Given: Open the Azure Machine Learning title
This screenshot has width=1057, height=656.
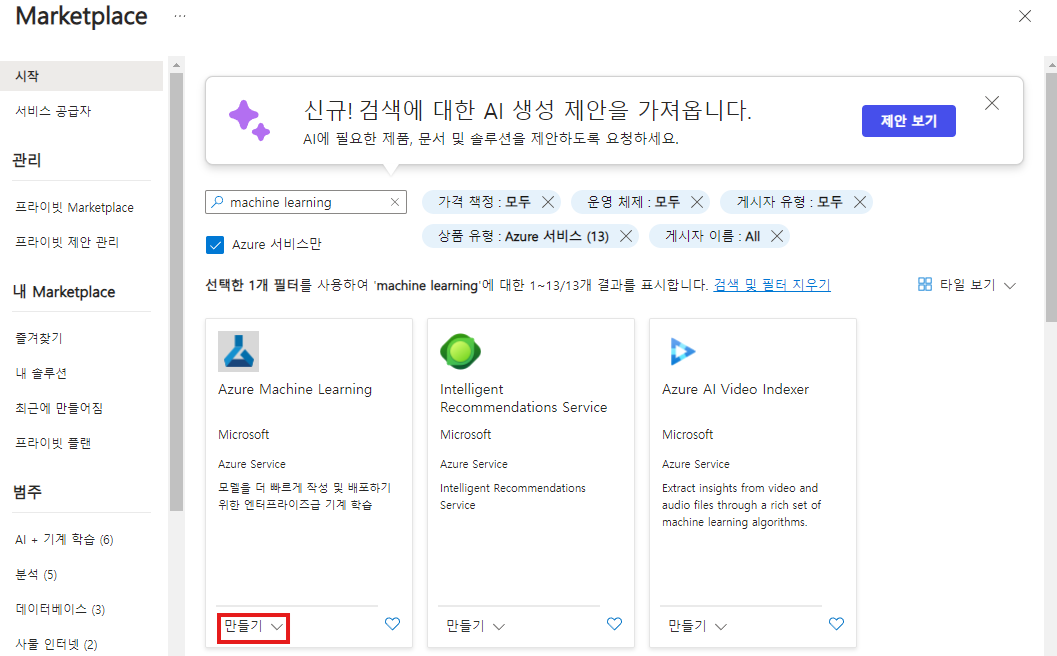Looking at the screenshot, I should coord(295,389).
